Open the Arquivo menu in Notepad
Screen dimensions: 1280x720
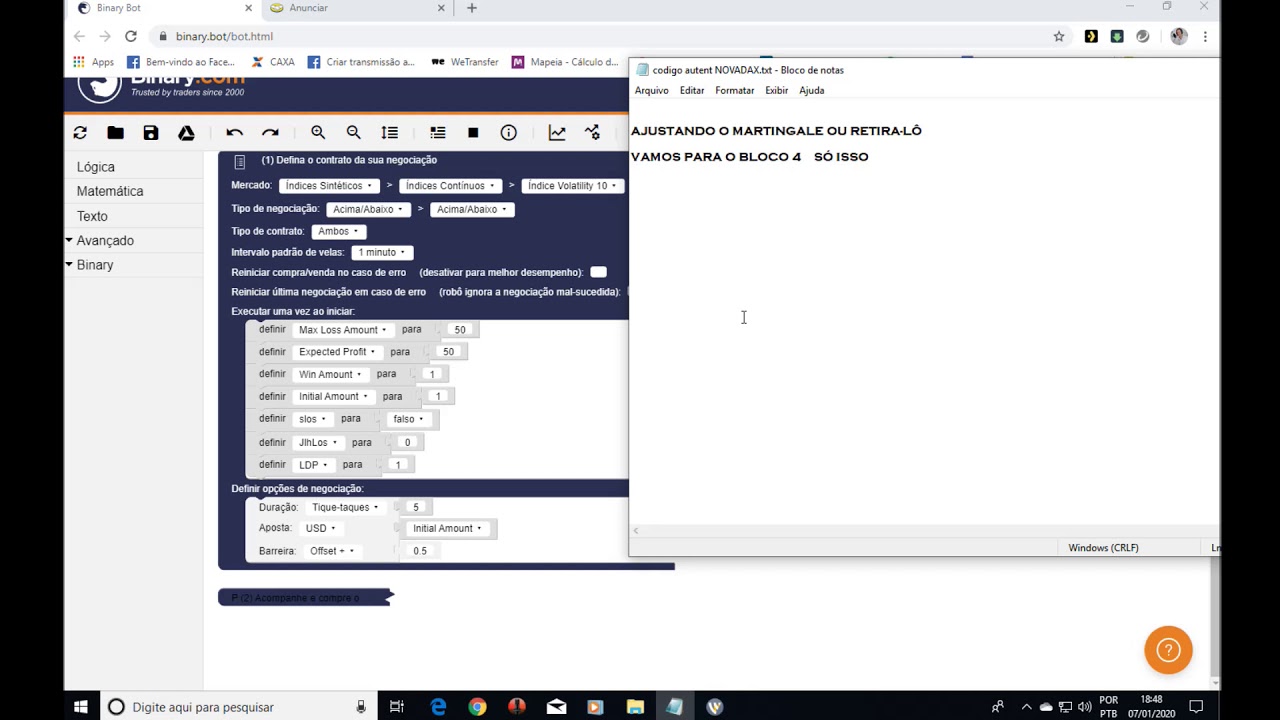coord(651,90)
